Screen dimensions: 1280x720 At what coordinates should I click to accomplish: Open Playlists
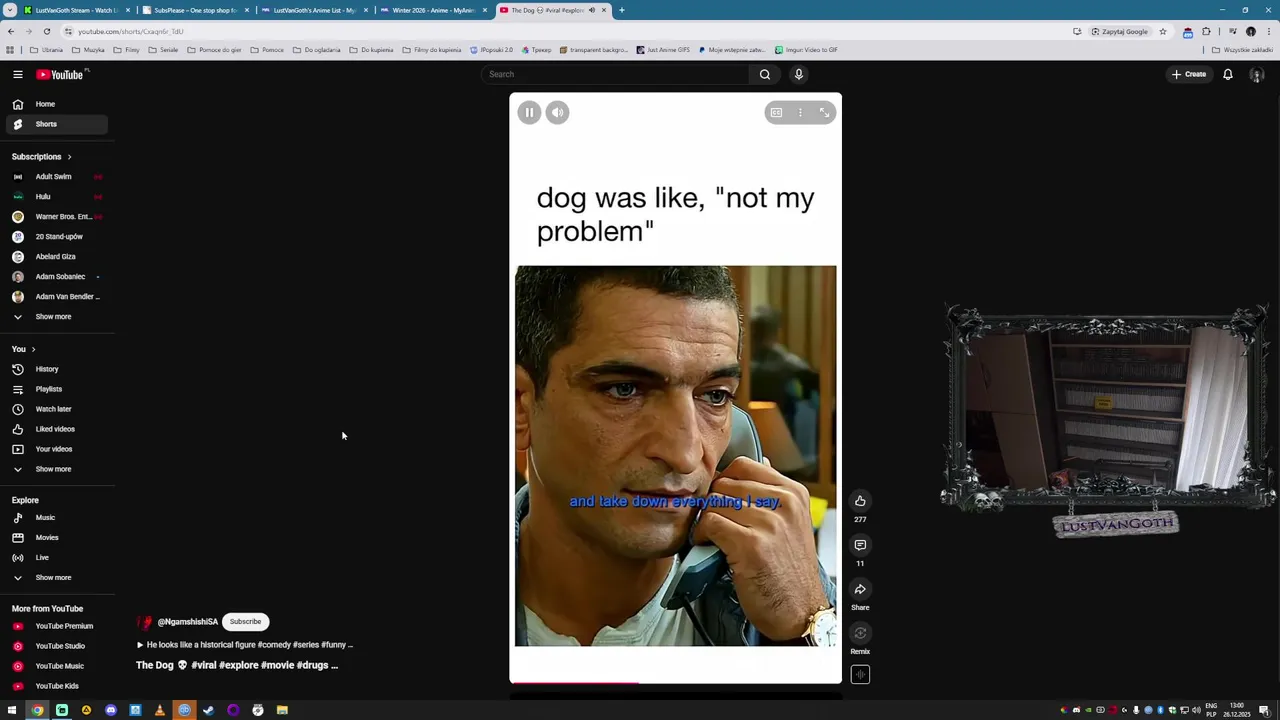(x=56, y=389)
